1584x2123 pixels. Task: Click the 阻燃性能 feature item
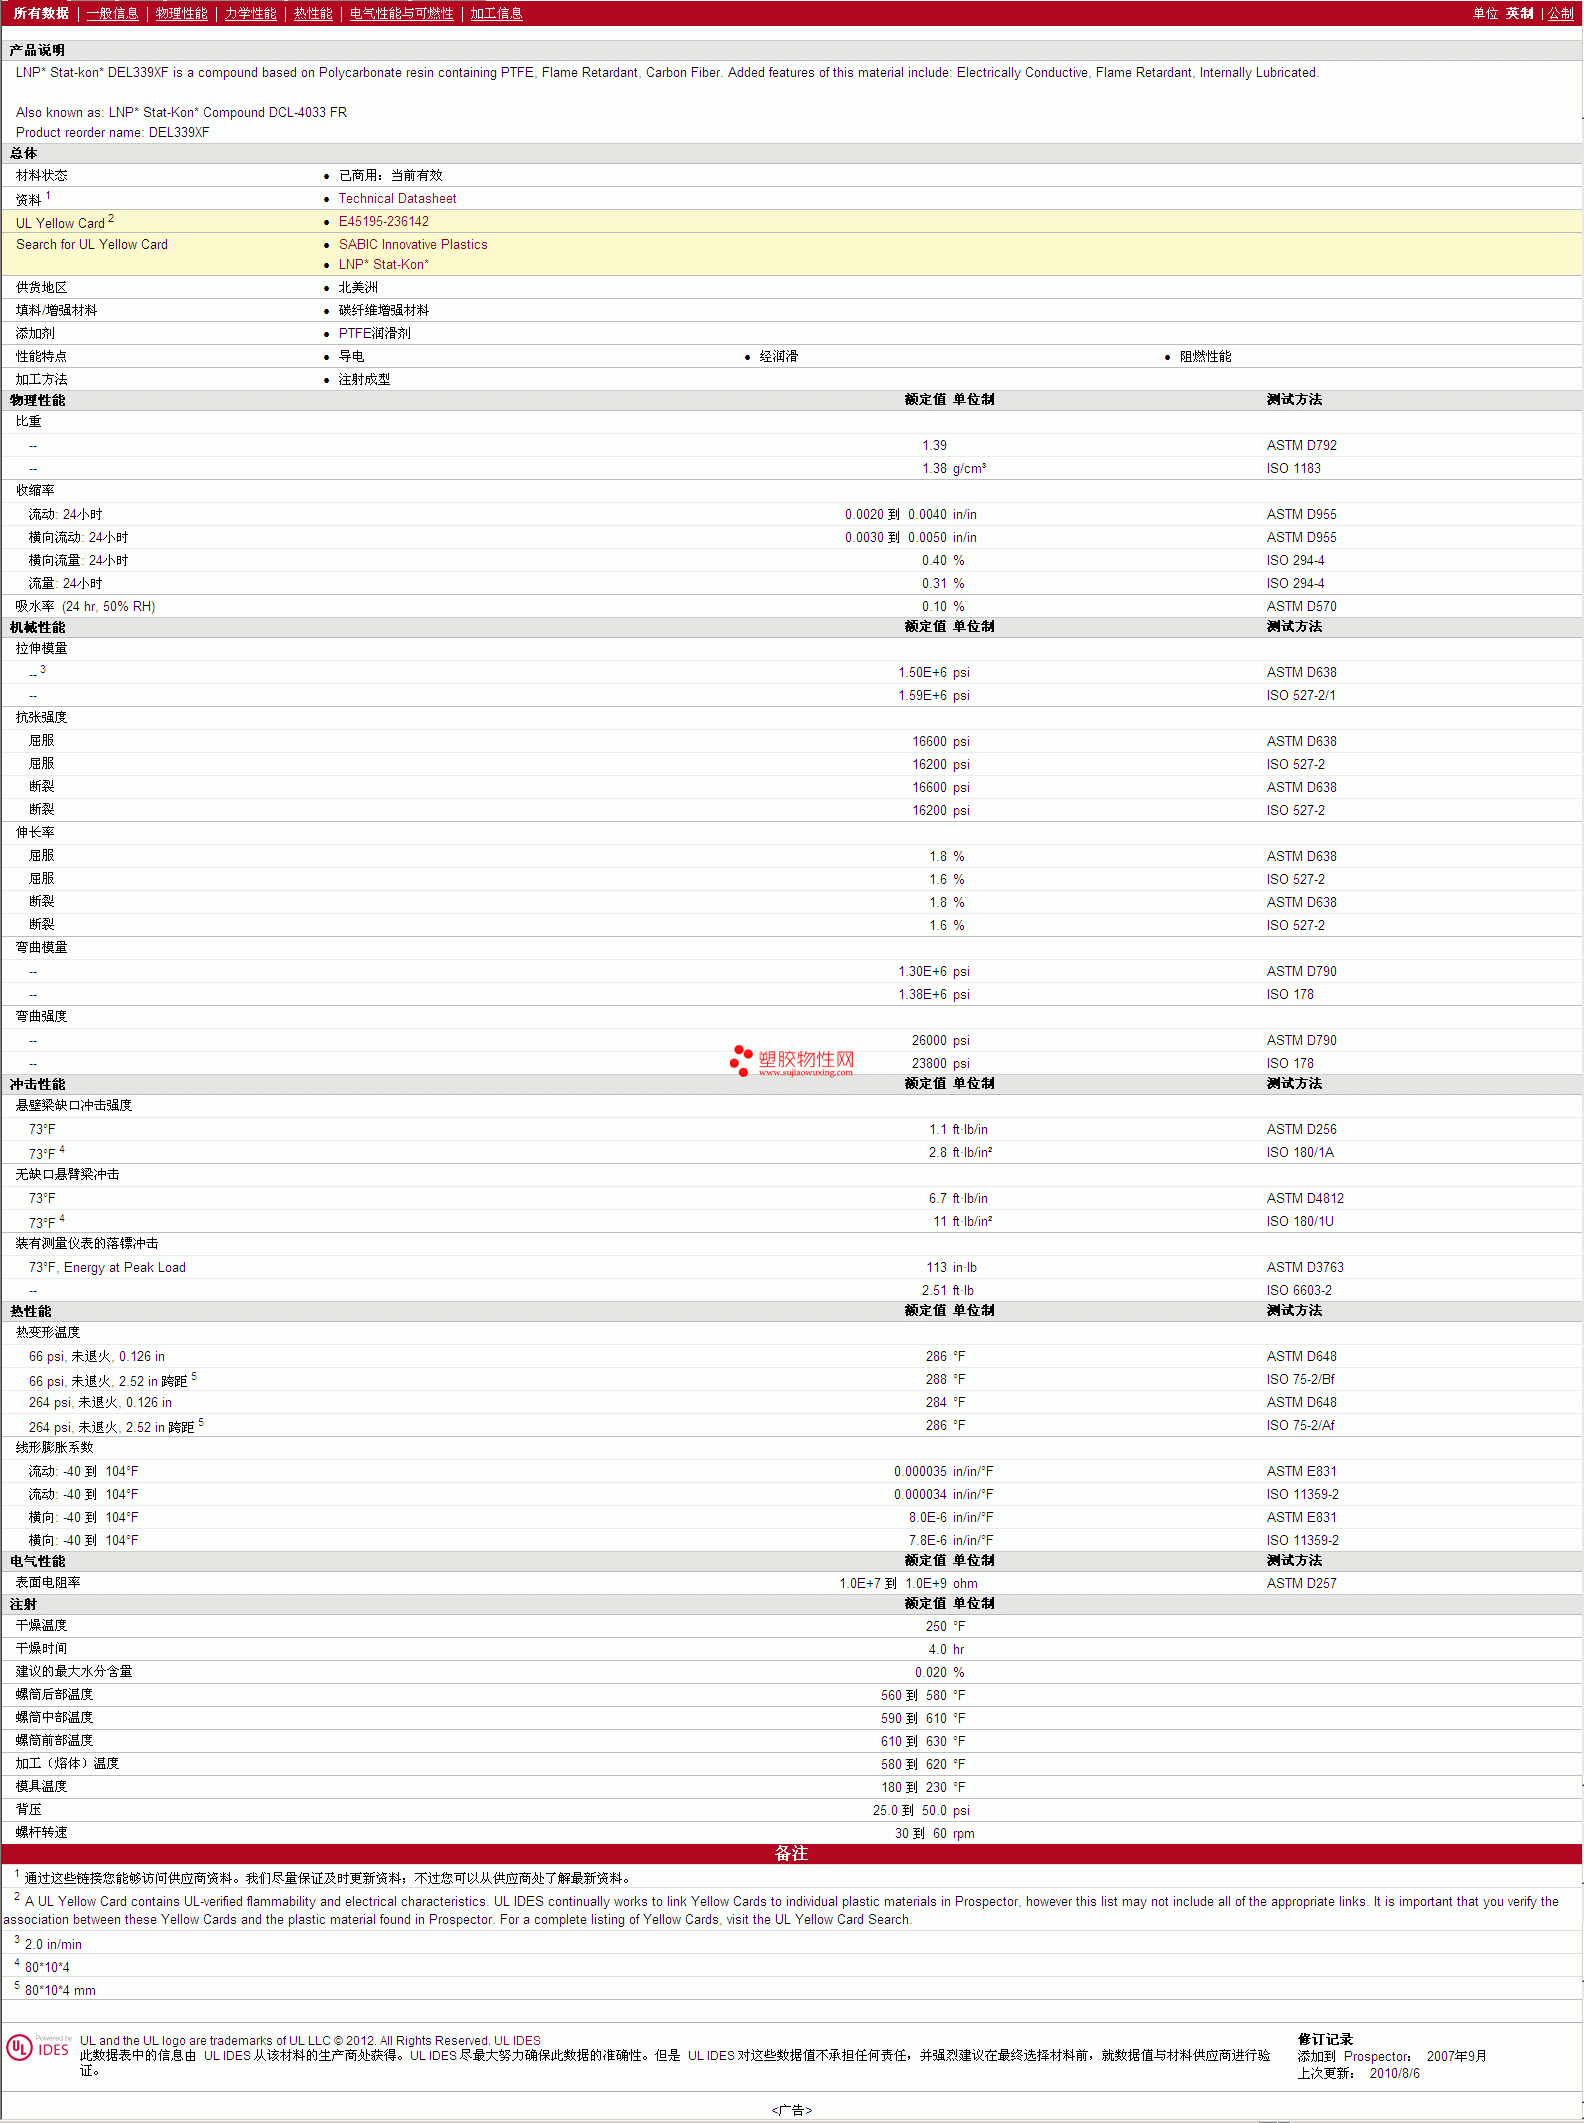(1205, 357)
